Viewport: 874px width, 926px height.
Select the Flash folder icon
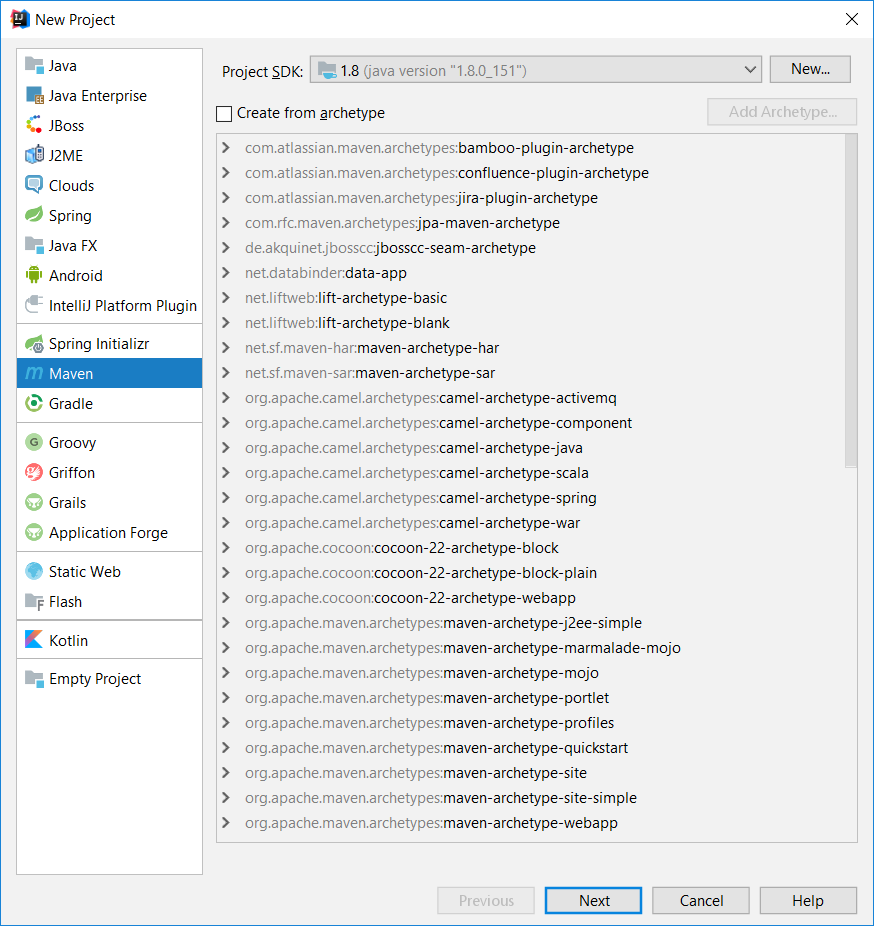click(x=34, y=602)
